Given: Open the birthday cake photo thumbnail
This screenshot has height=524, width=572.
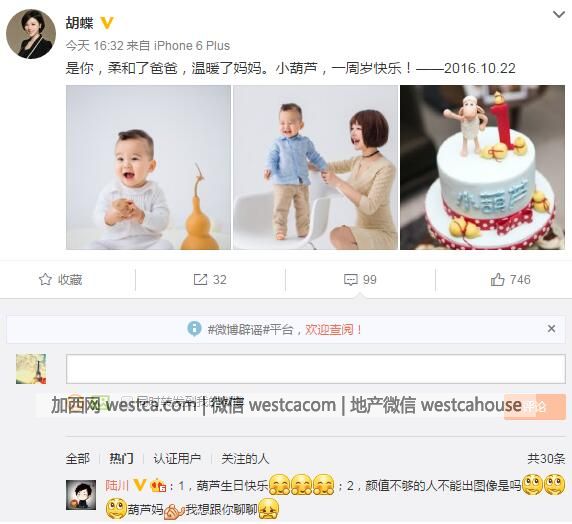Looking at the screenshot, I should click(482, 167).
